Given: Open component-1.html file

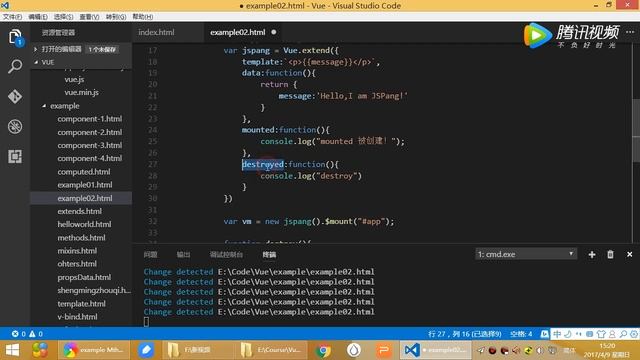Looking at the screenshot, I should [x=89, y=119].
